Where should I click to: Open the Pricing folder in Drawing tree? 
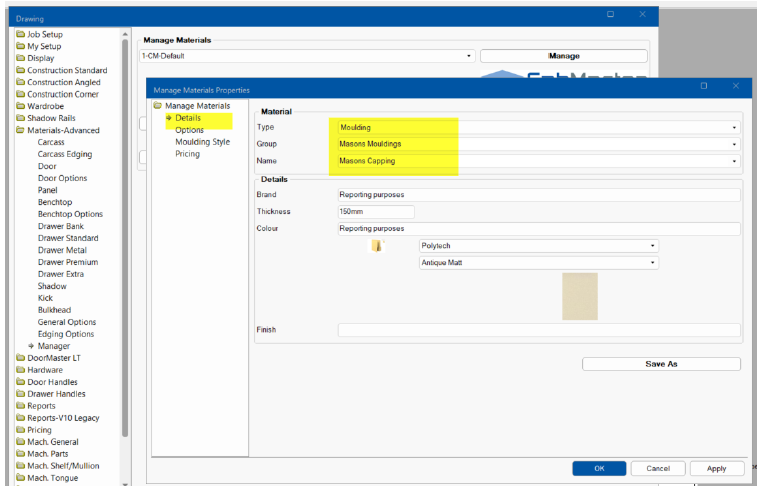click(x=34, y=430)
